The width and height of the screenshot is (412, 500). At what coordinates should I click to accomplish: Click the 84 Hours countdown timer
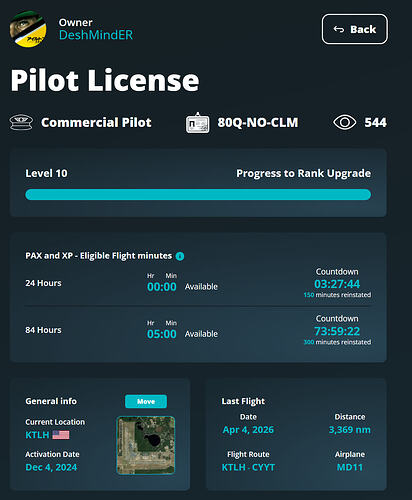pyautogui.click(x=337, y=331)
